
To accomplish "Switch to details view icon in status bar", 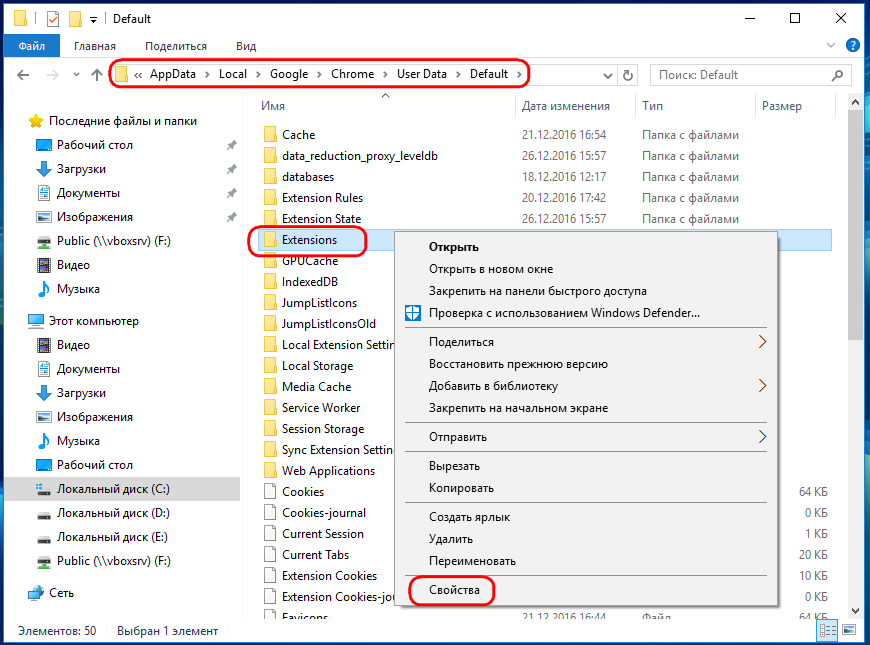I will [x=827, y=631].
